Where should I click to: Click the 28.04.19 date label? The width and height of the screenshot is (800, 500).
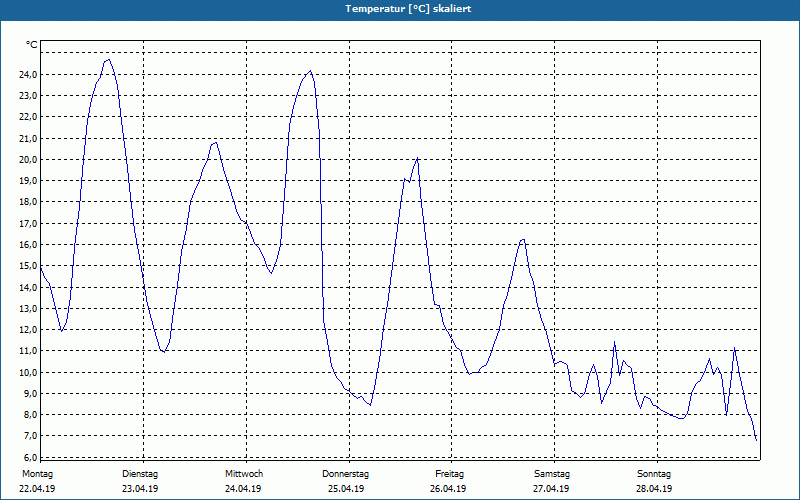[654, 489]
